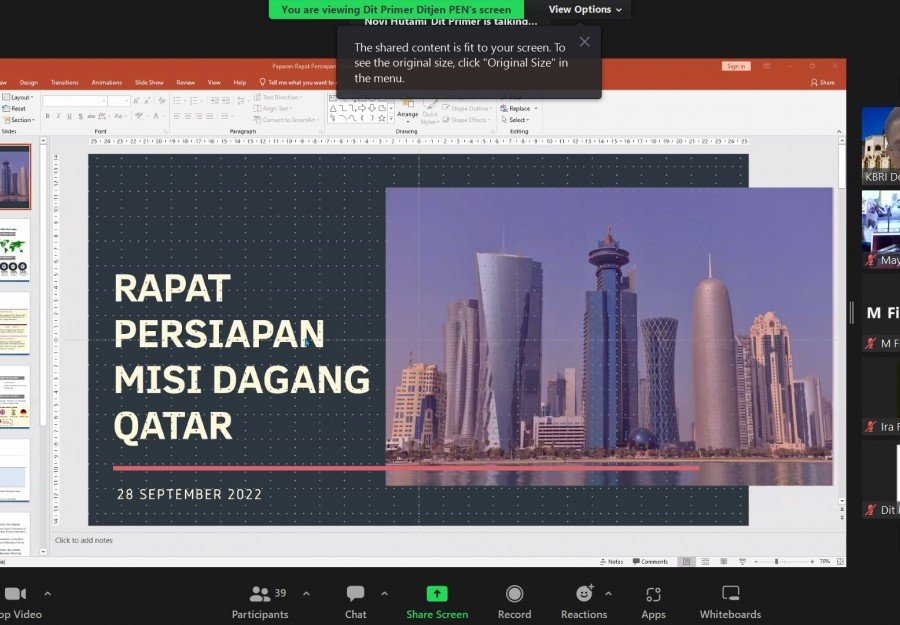Expand video options arrow next to Stop Video
This screenshot has height=625, width=900.
pyautogui.click(x=48, y=594)
